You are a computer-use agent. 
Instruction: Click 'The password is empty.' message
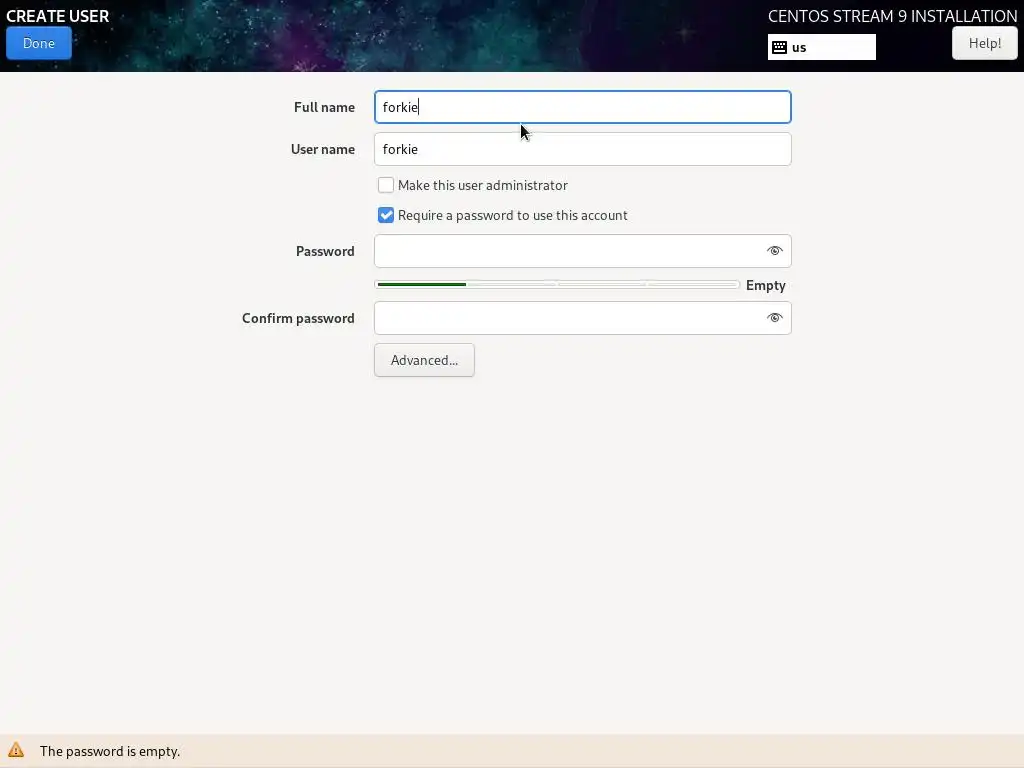click(110, 751)
